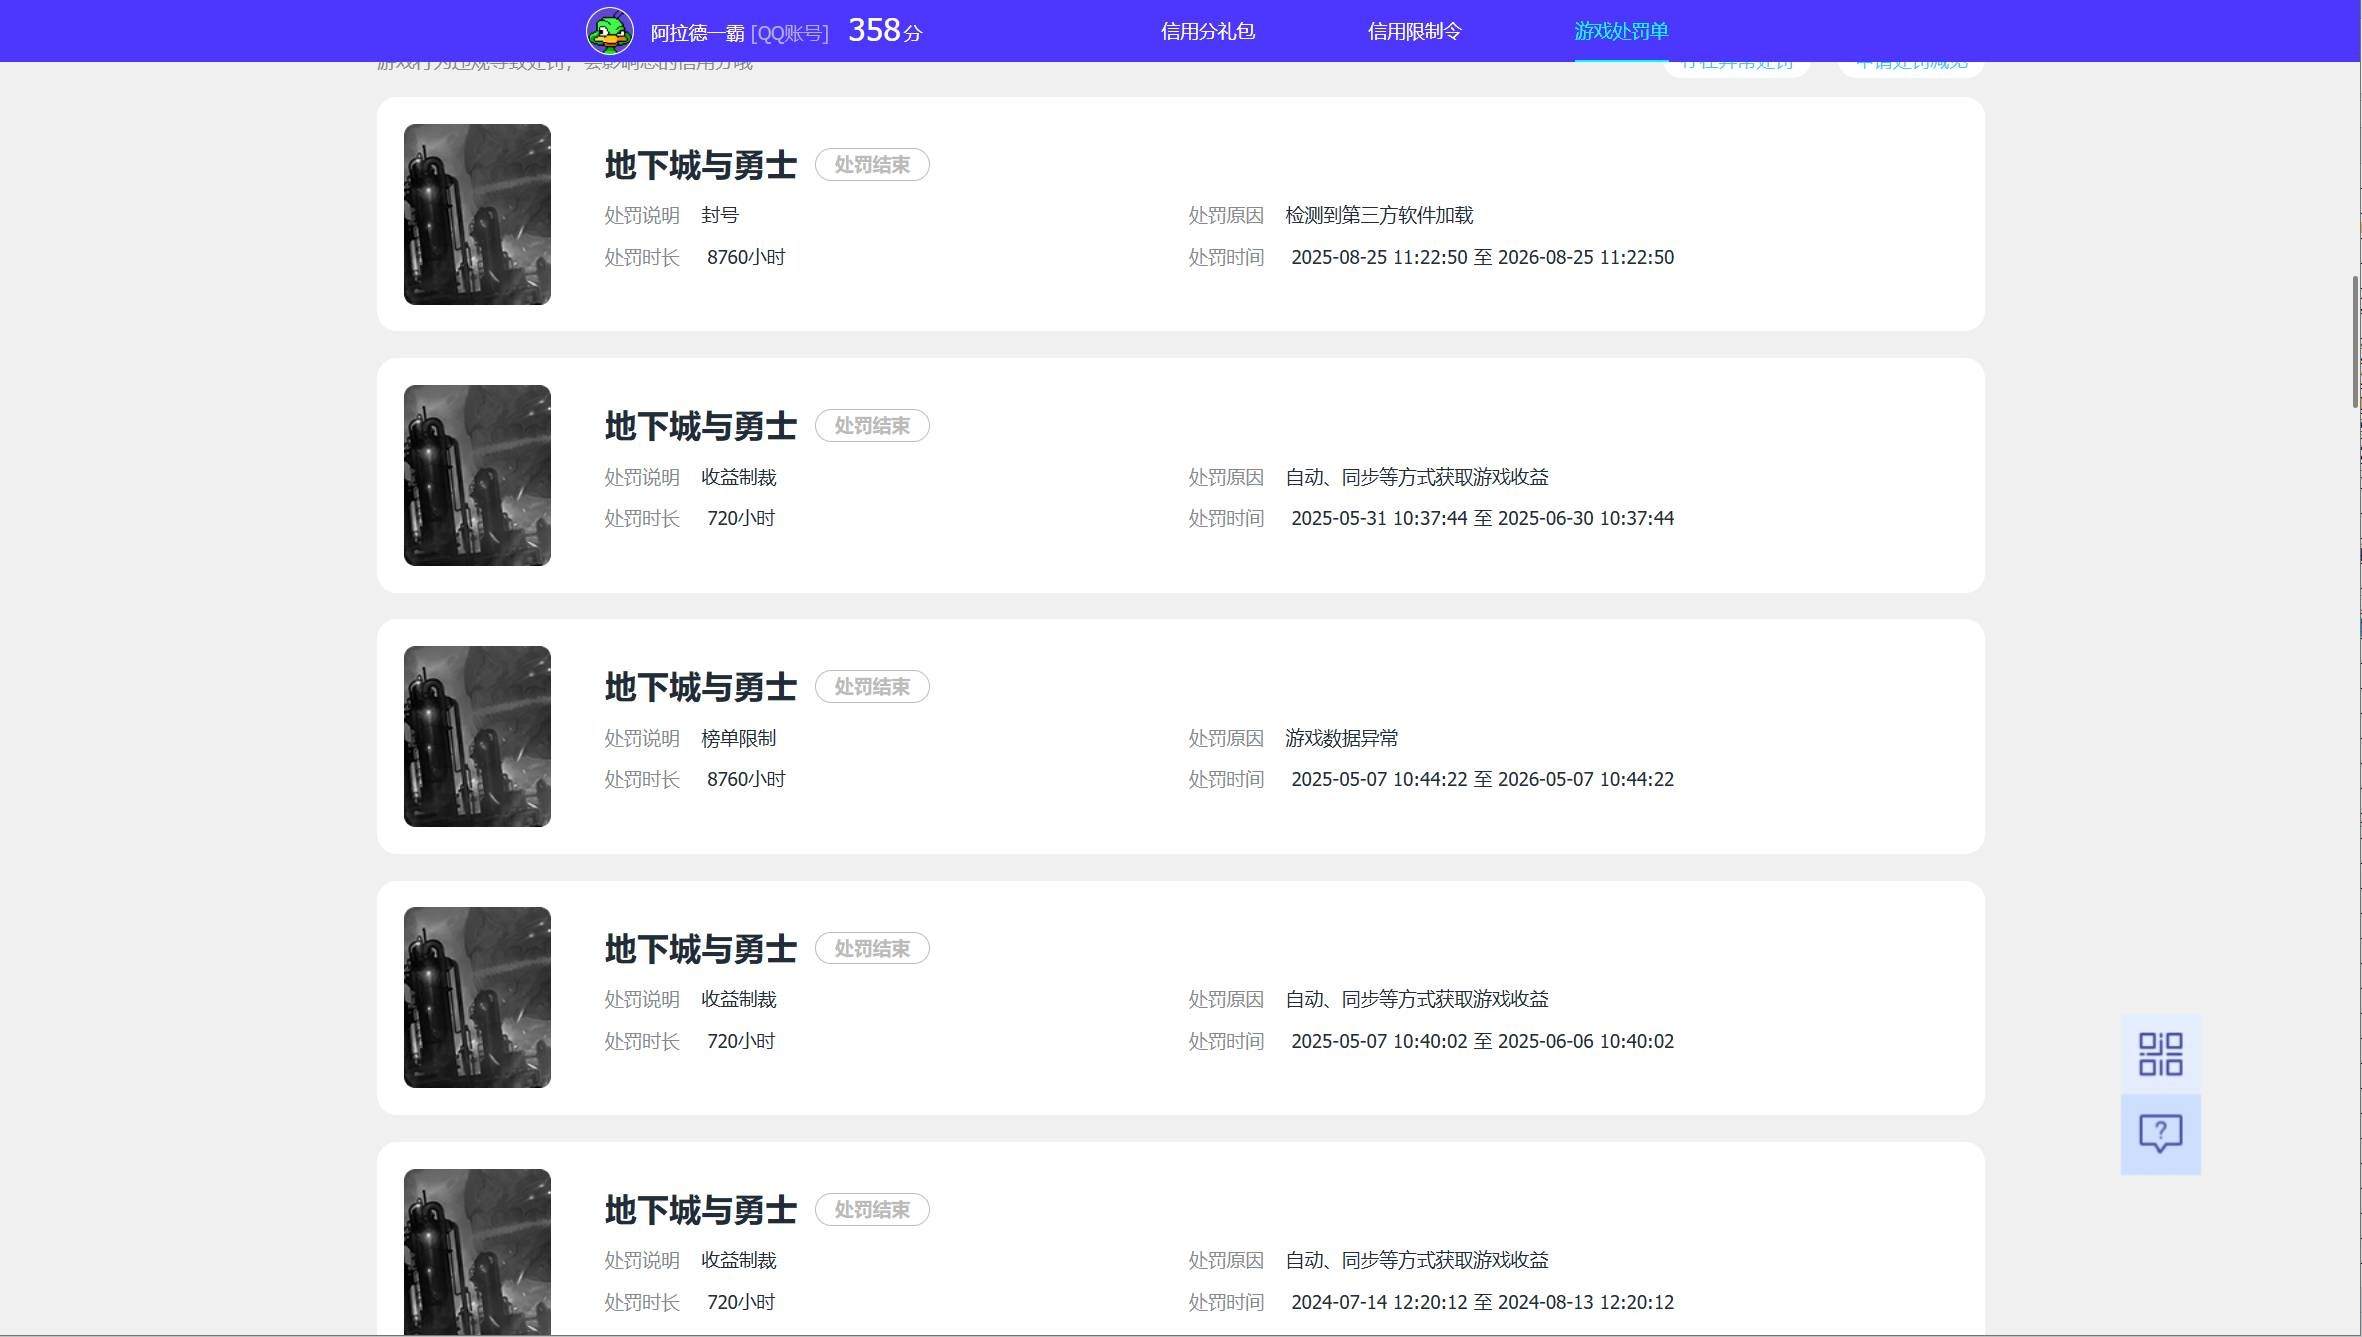This screenshot has height=1337, width=2362.
Task: Click 收益制裁 text in the 2024-07-14 card
Action: point(739,1260)
